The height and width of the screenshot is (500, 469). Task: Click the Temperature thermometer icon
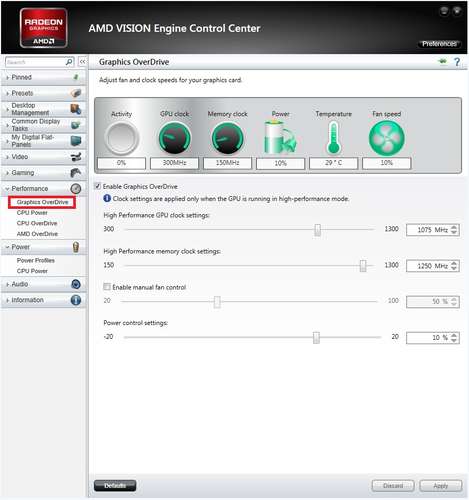tap(333, 137)
